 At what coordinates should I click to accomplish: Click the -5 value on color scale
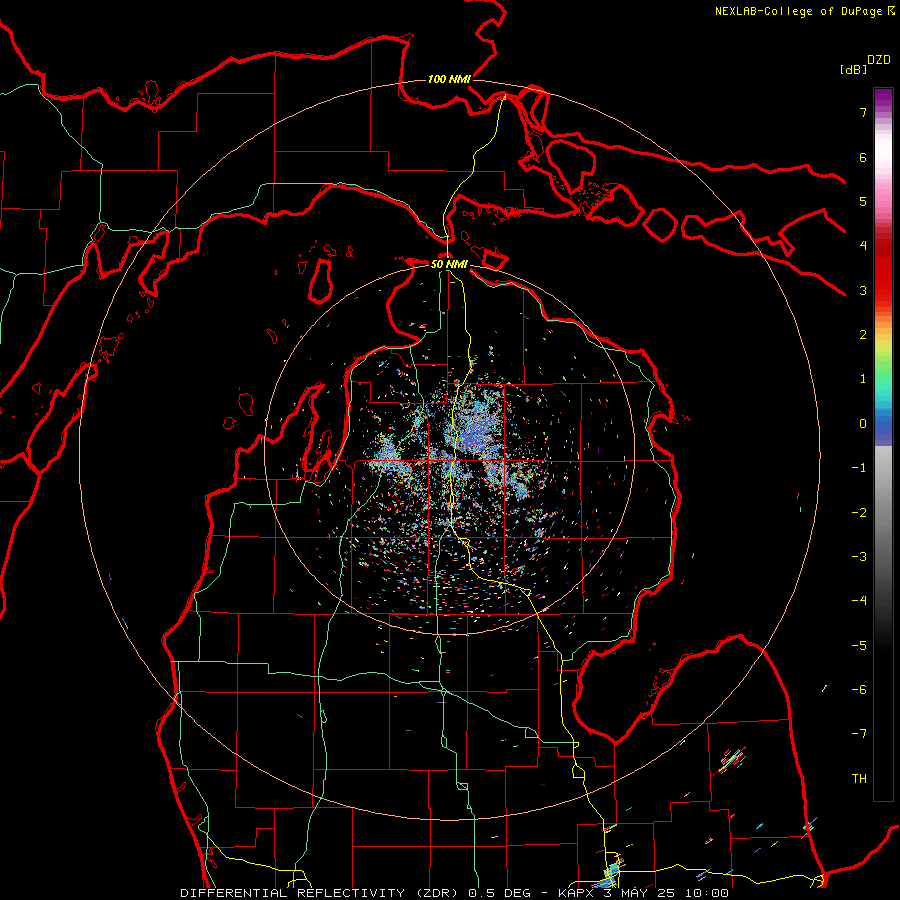[859, 646]
